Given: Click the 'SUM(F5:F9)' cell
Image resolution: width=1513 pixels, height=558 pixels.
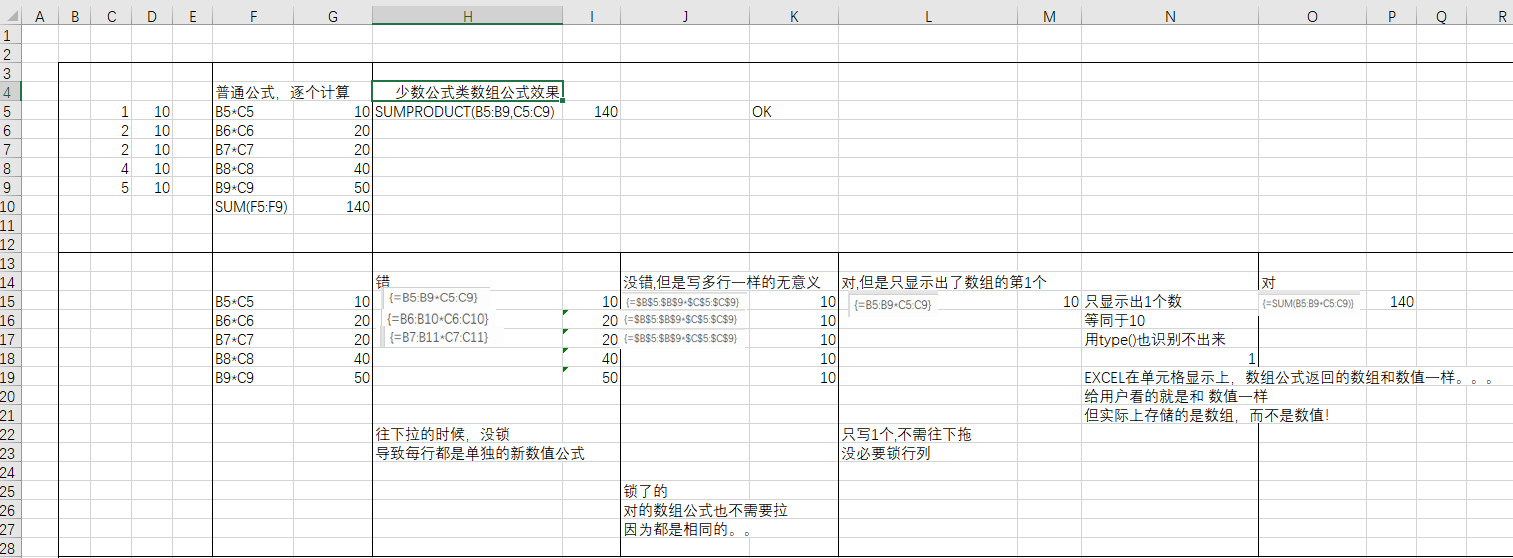Looking at the screenshot, I should tap(251, 207).
